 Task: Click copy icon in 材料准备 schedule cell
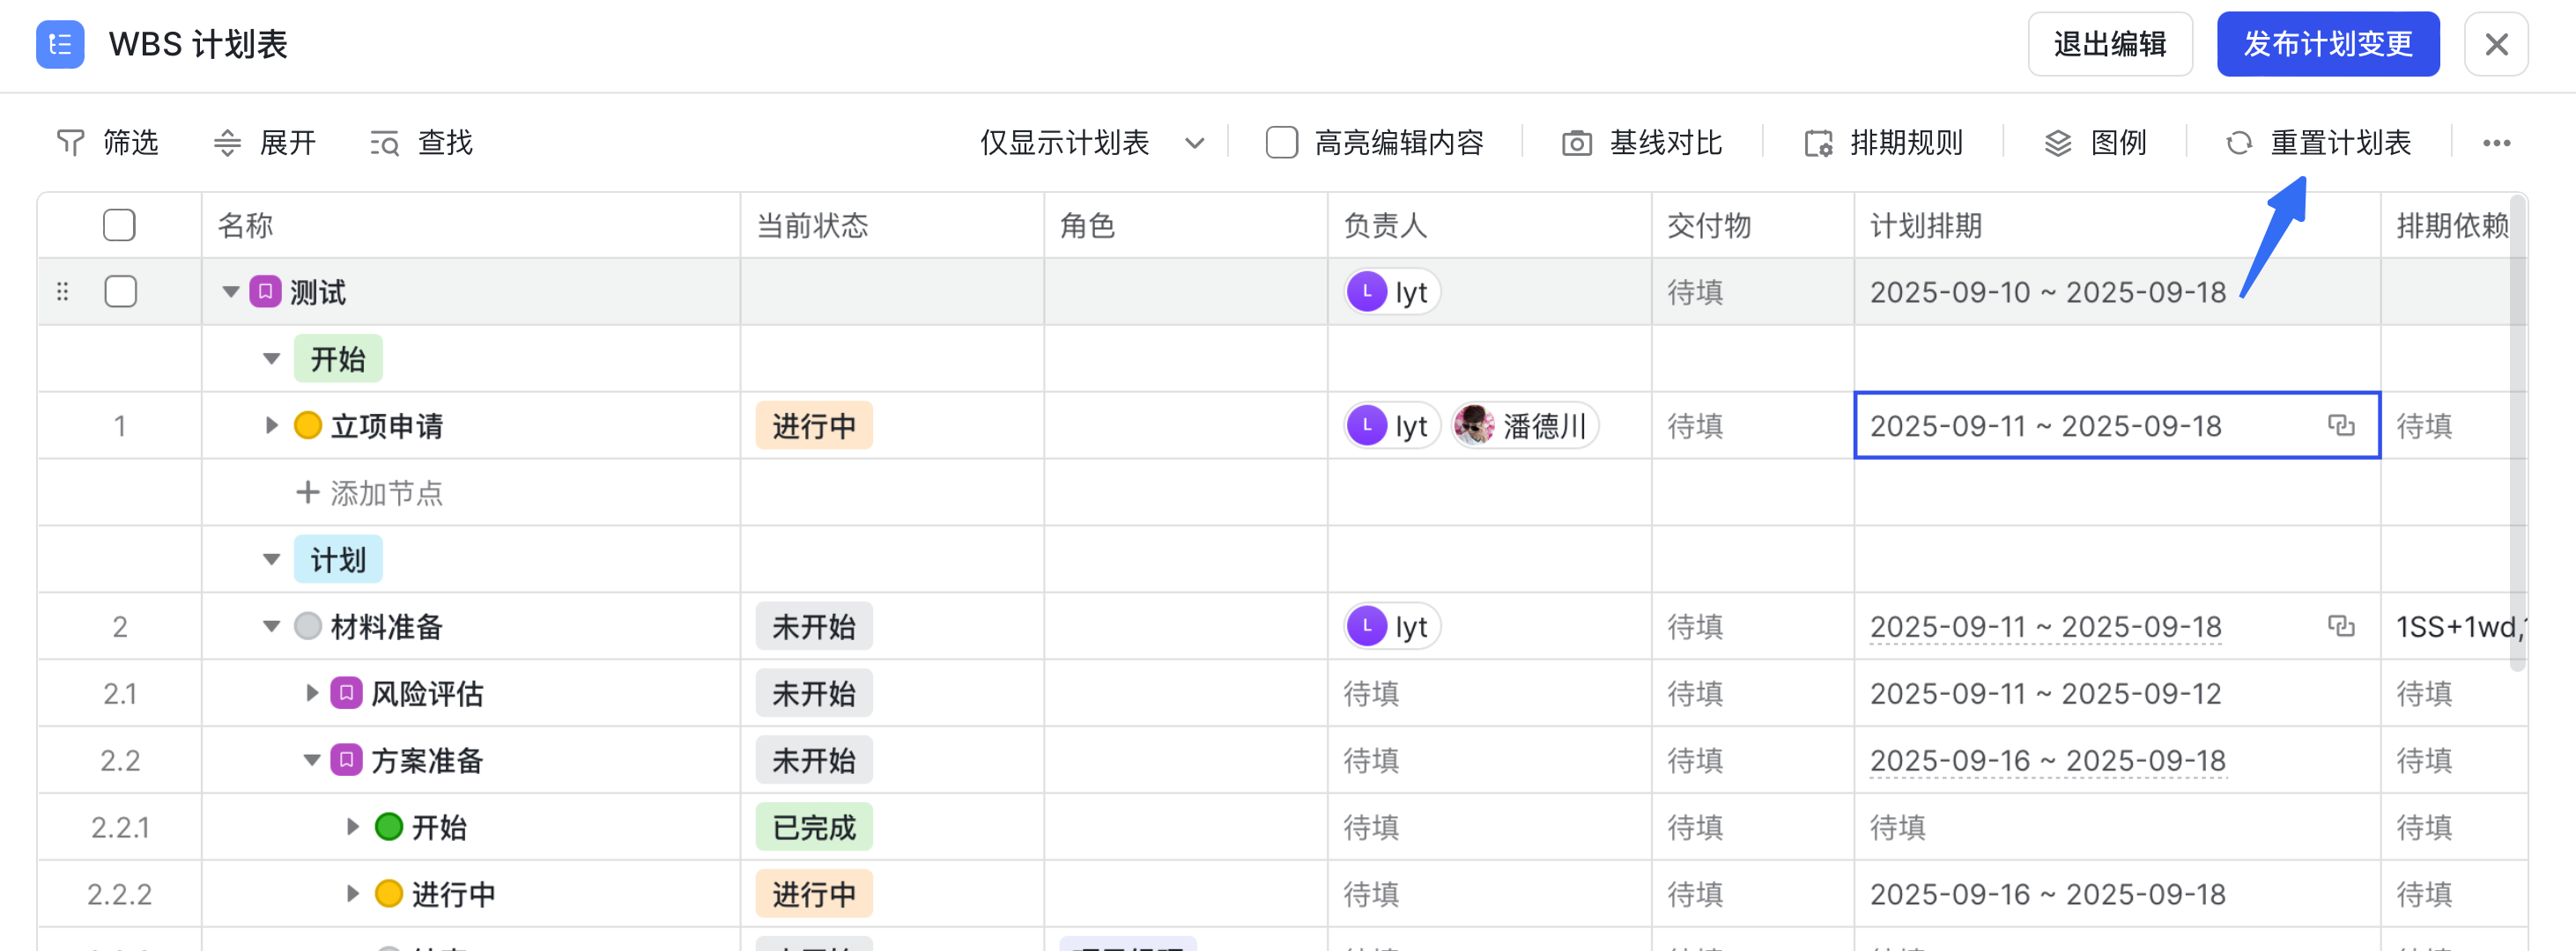[2341, 626]
